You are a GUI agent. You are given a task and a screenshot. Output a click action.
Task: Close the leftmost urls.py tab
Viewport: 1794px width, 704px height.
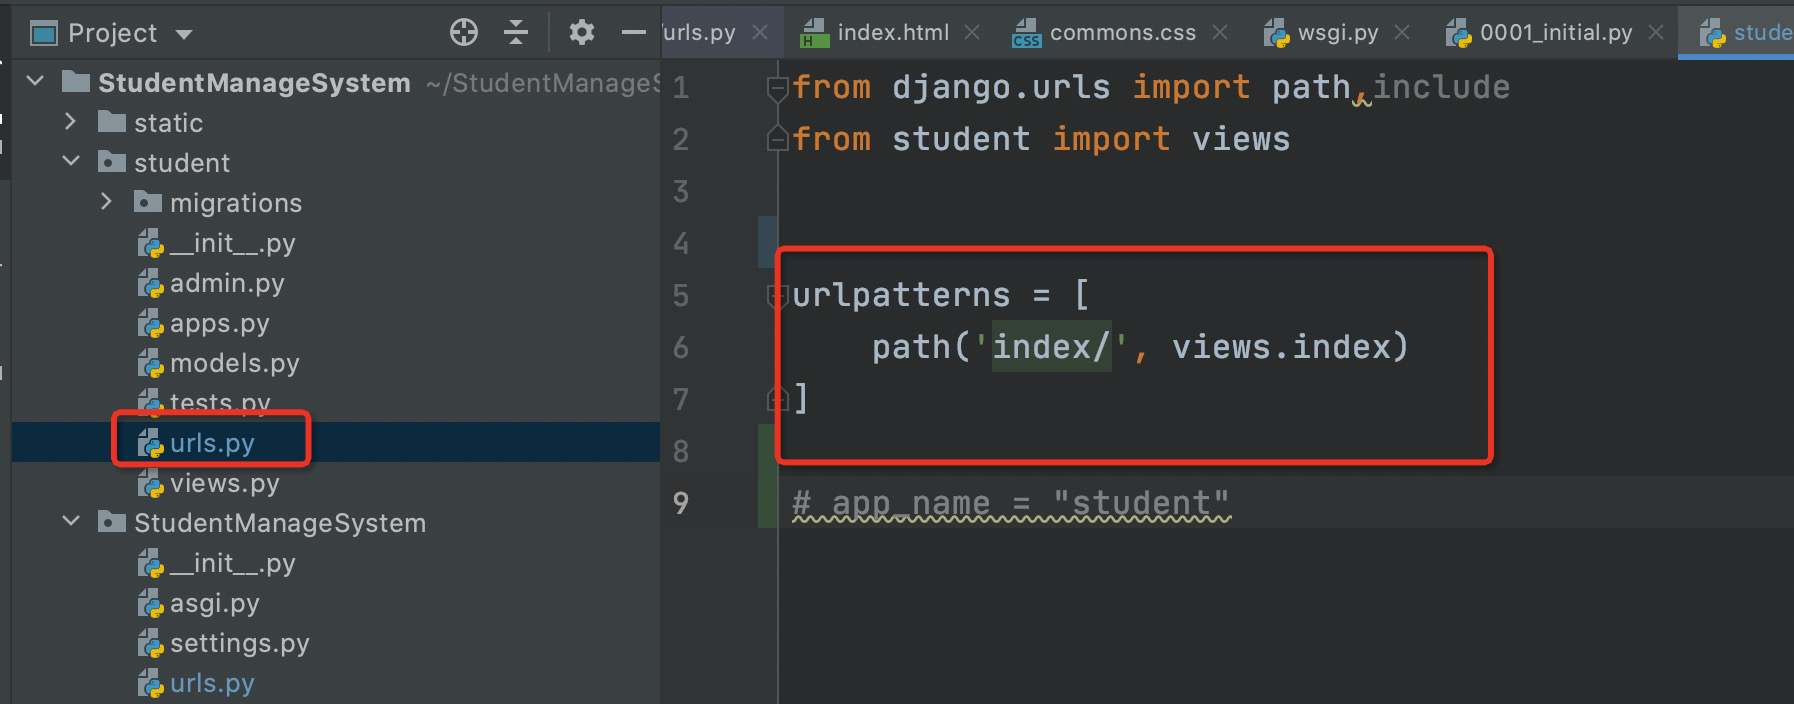(x=760, y=33)
